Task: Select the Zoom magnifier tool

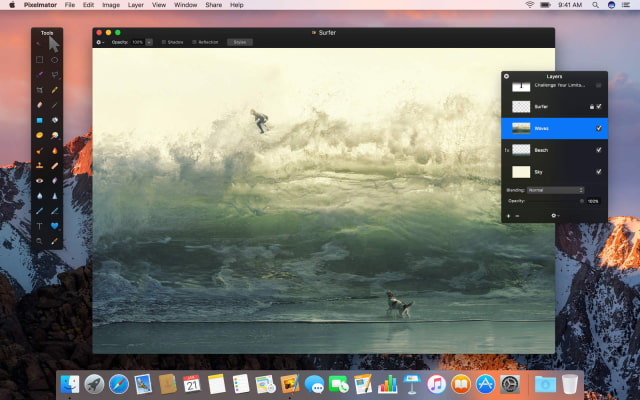Action: (40, 241)
